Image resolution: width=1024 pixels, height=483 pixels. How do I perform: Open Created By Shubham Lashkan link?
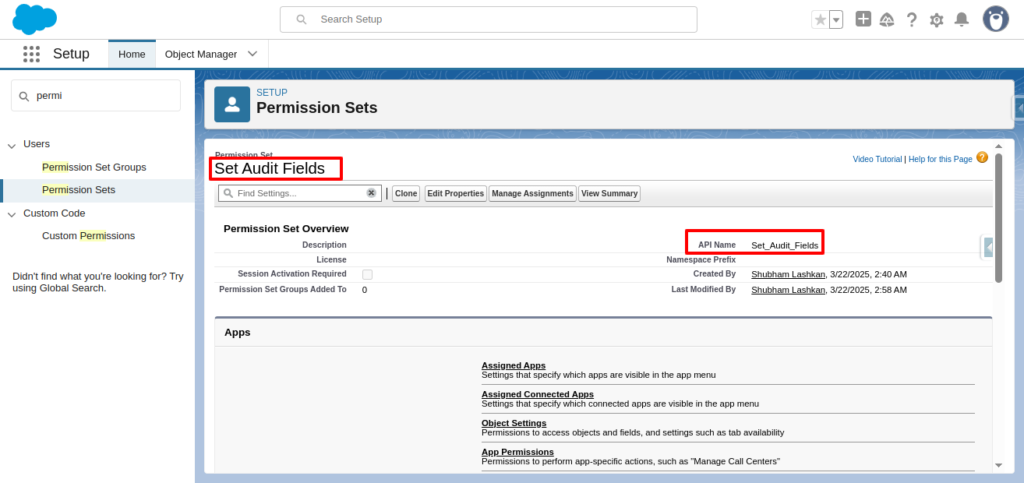coord(788,274)
